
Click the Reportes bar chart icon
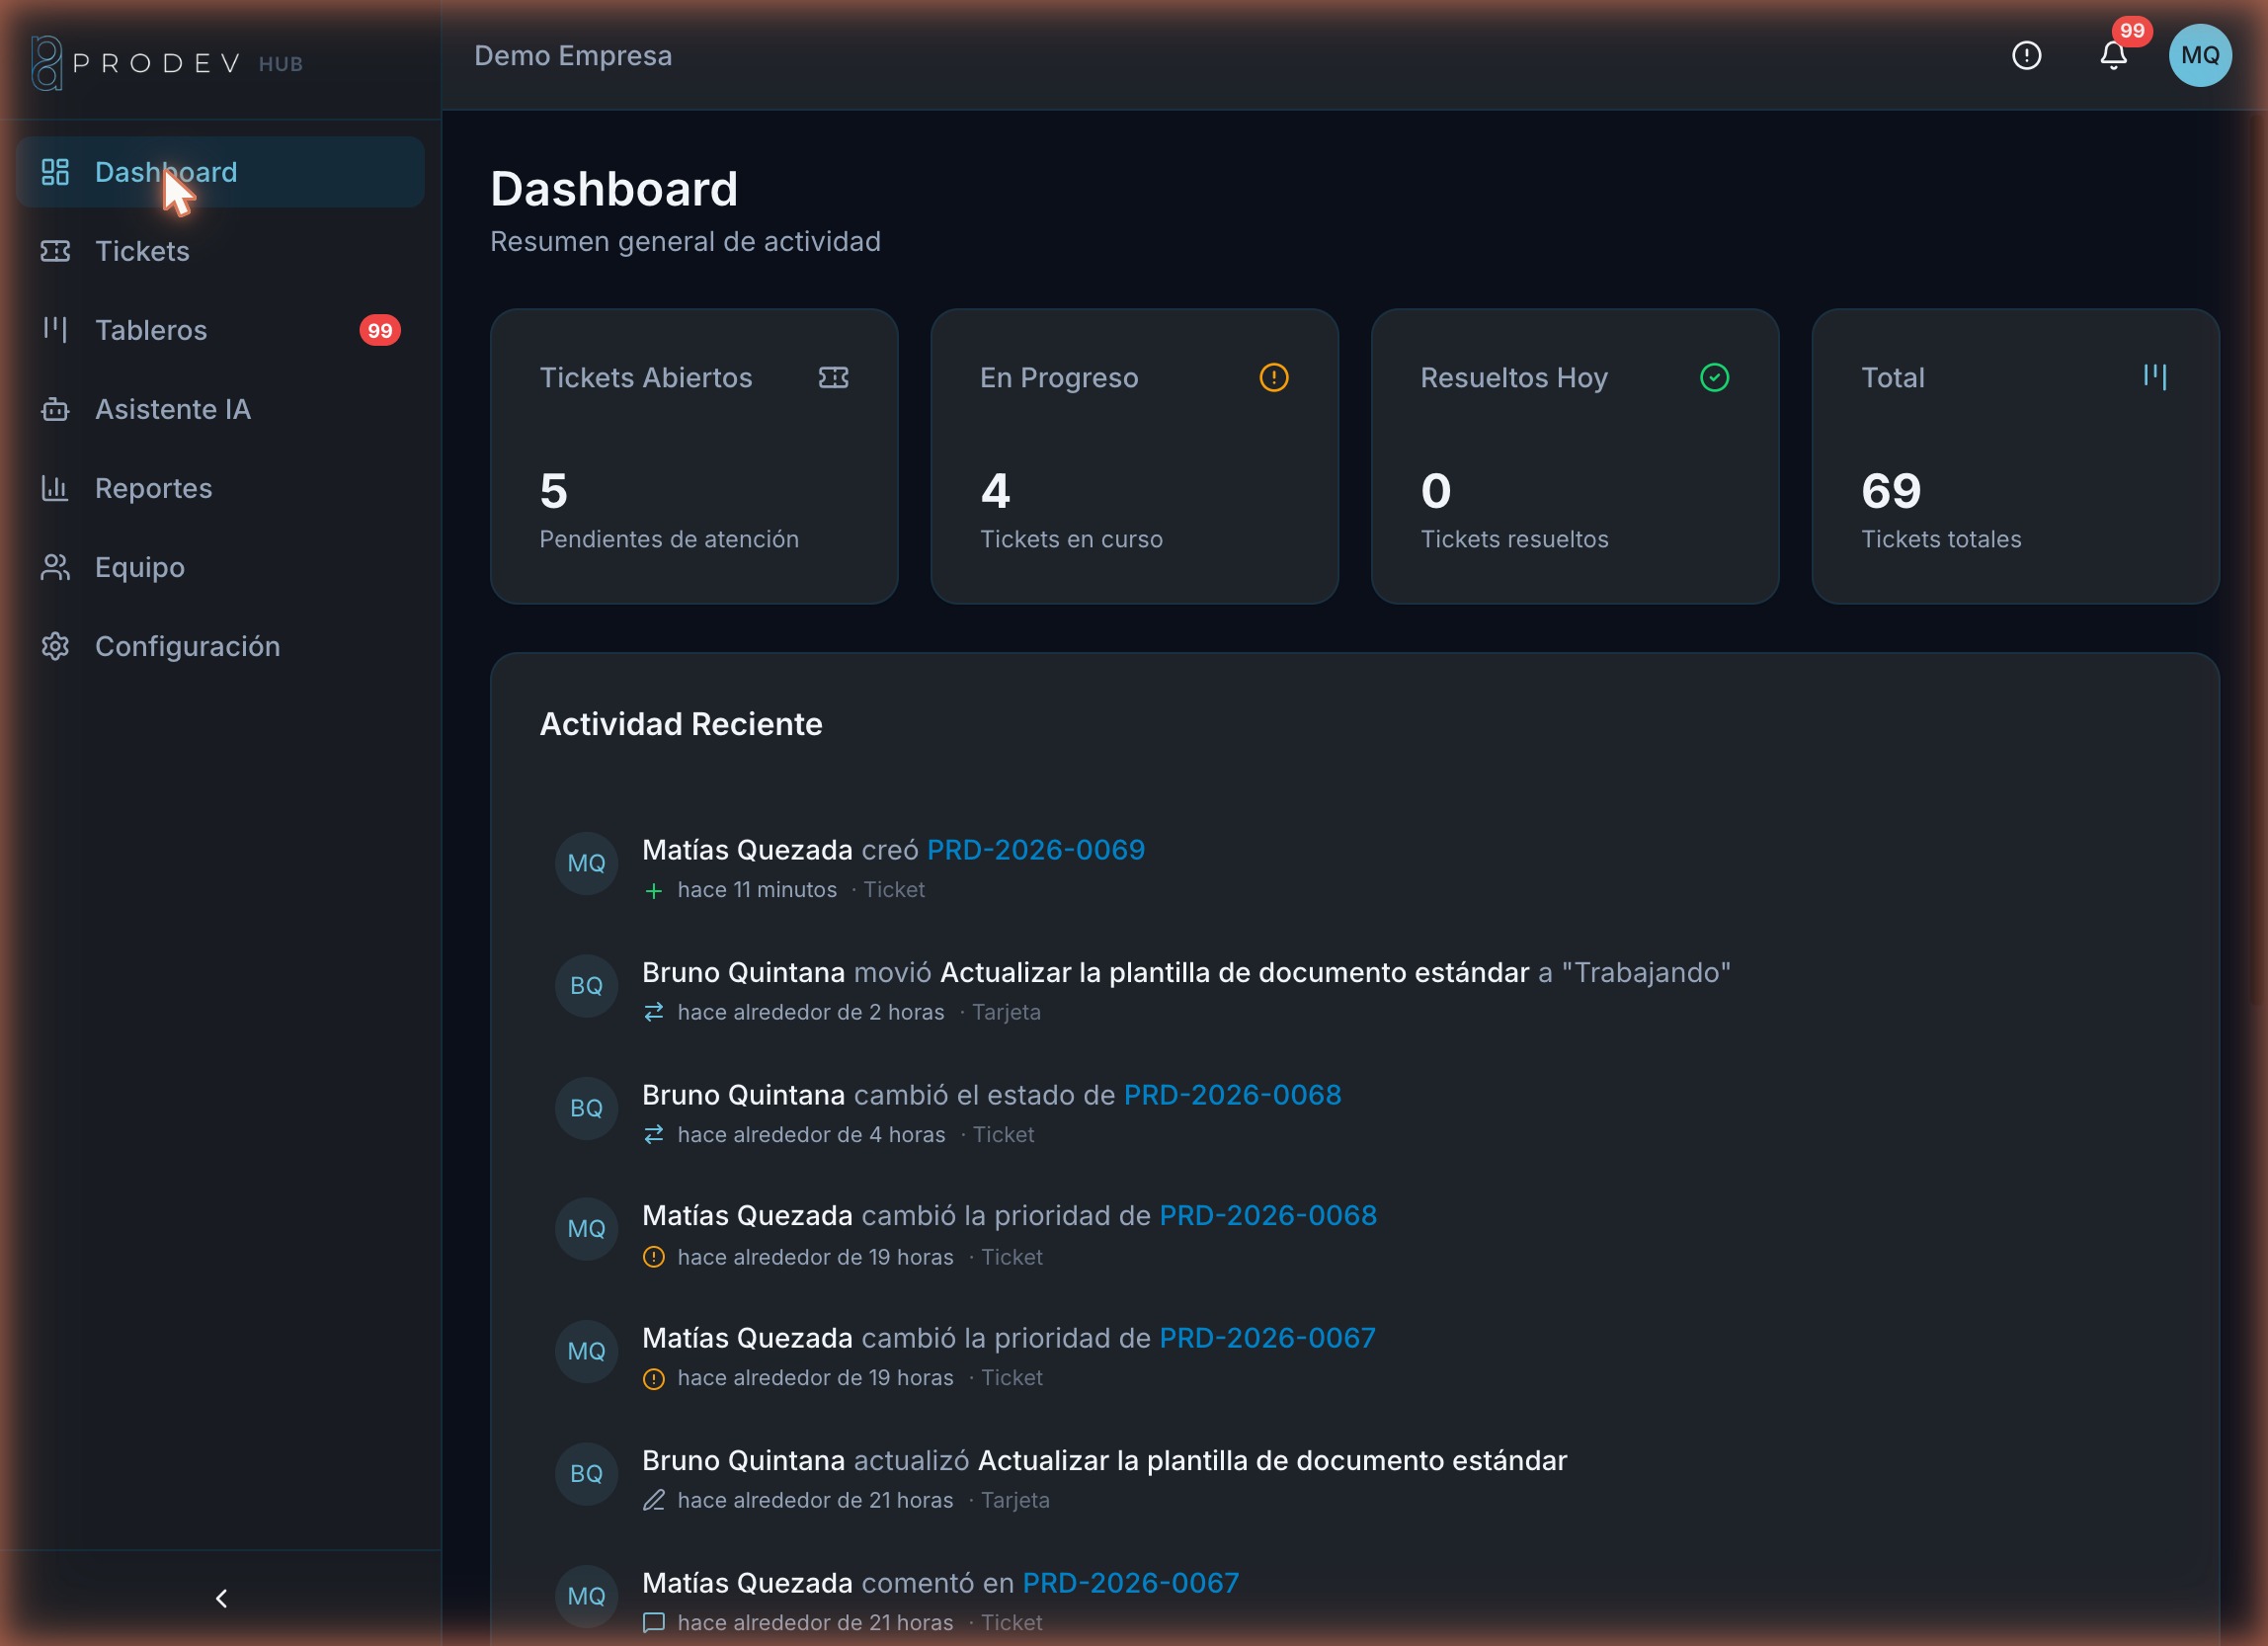[x=55, y=488]
